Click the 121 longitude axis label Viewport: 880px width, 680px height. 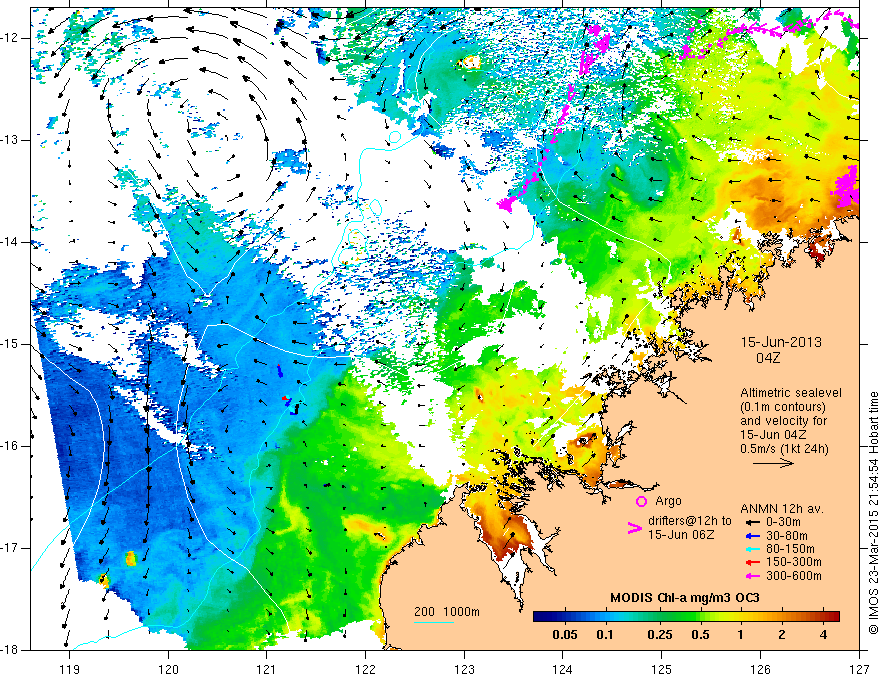point(266,669)
